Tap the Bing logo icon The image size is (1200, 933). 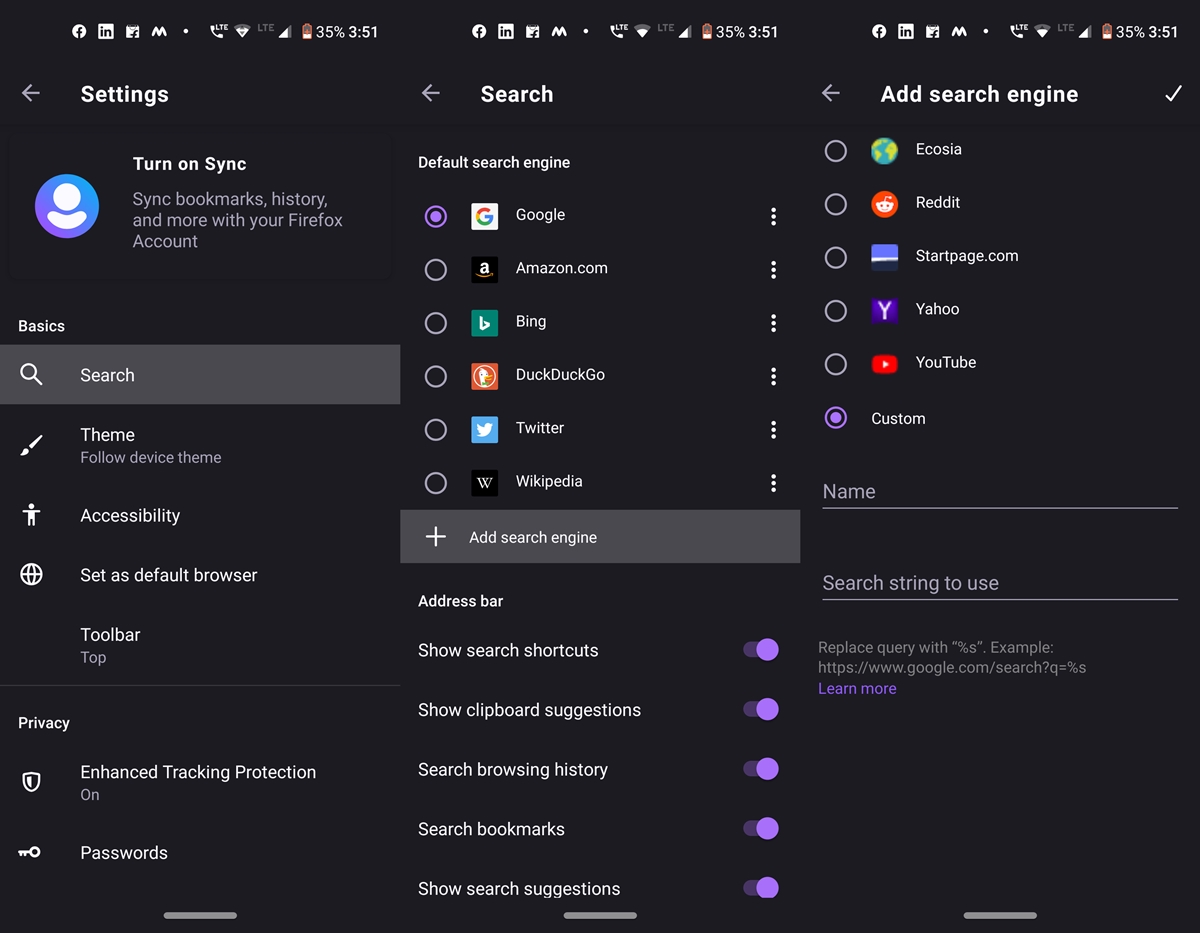[x=485, y=323]
